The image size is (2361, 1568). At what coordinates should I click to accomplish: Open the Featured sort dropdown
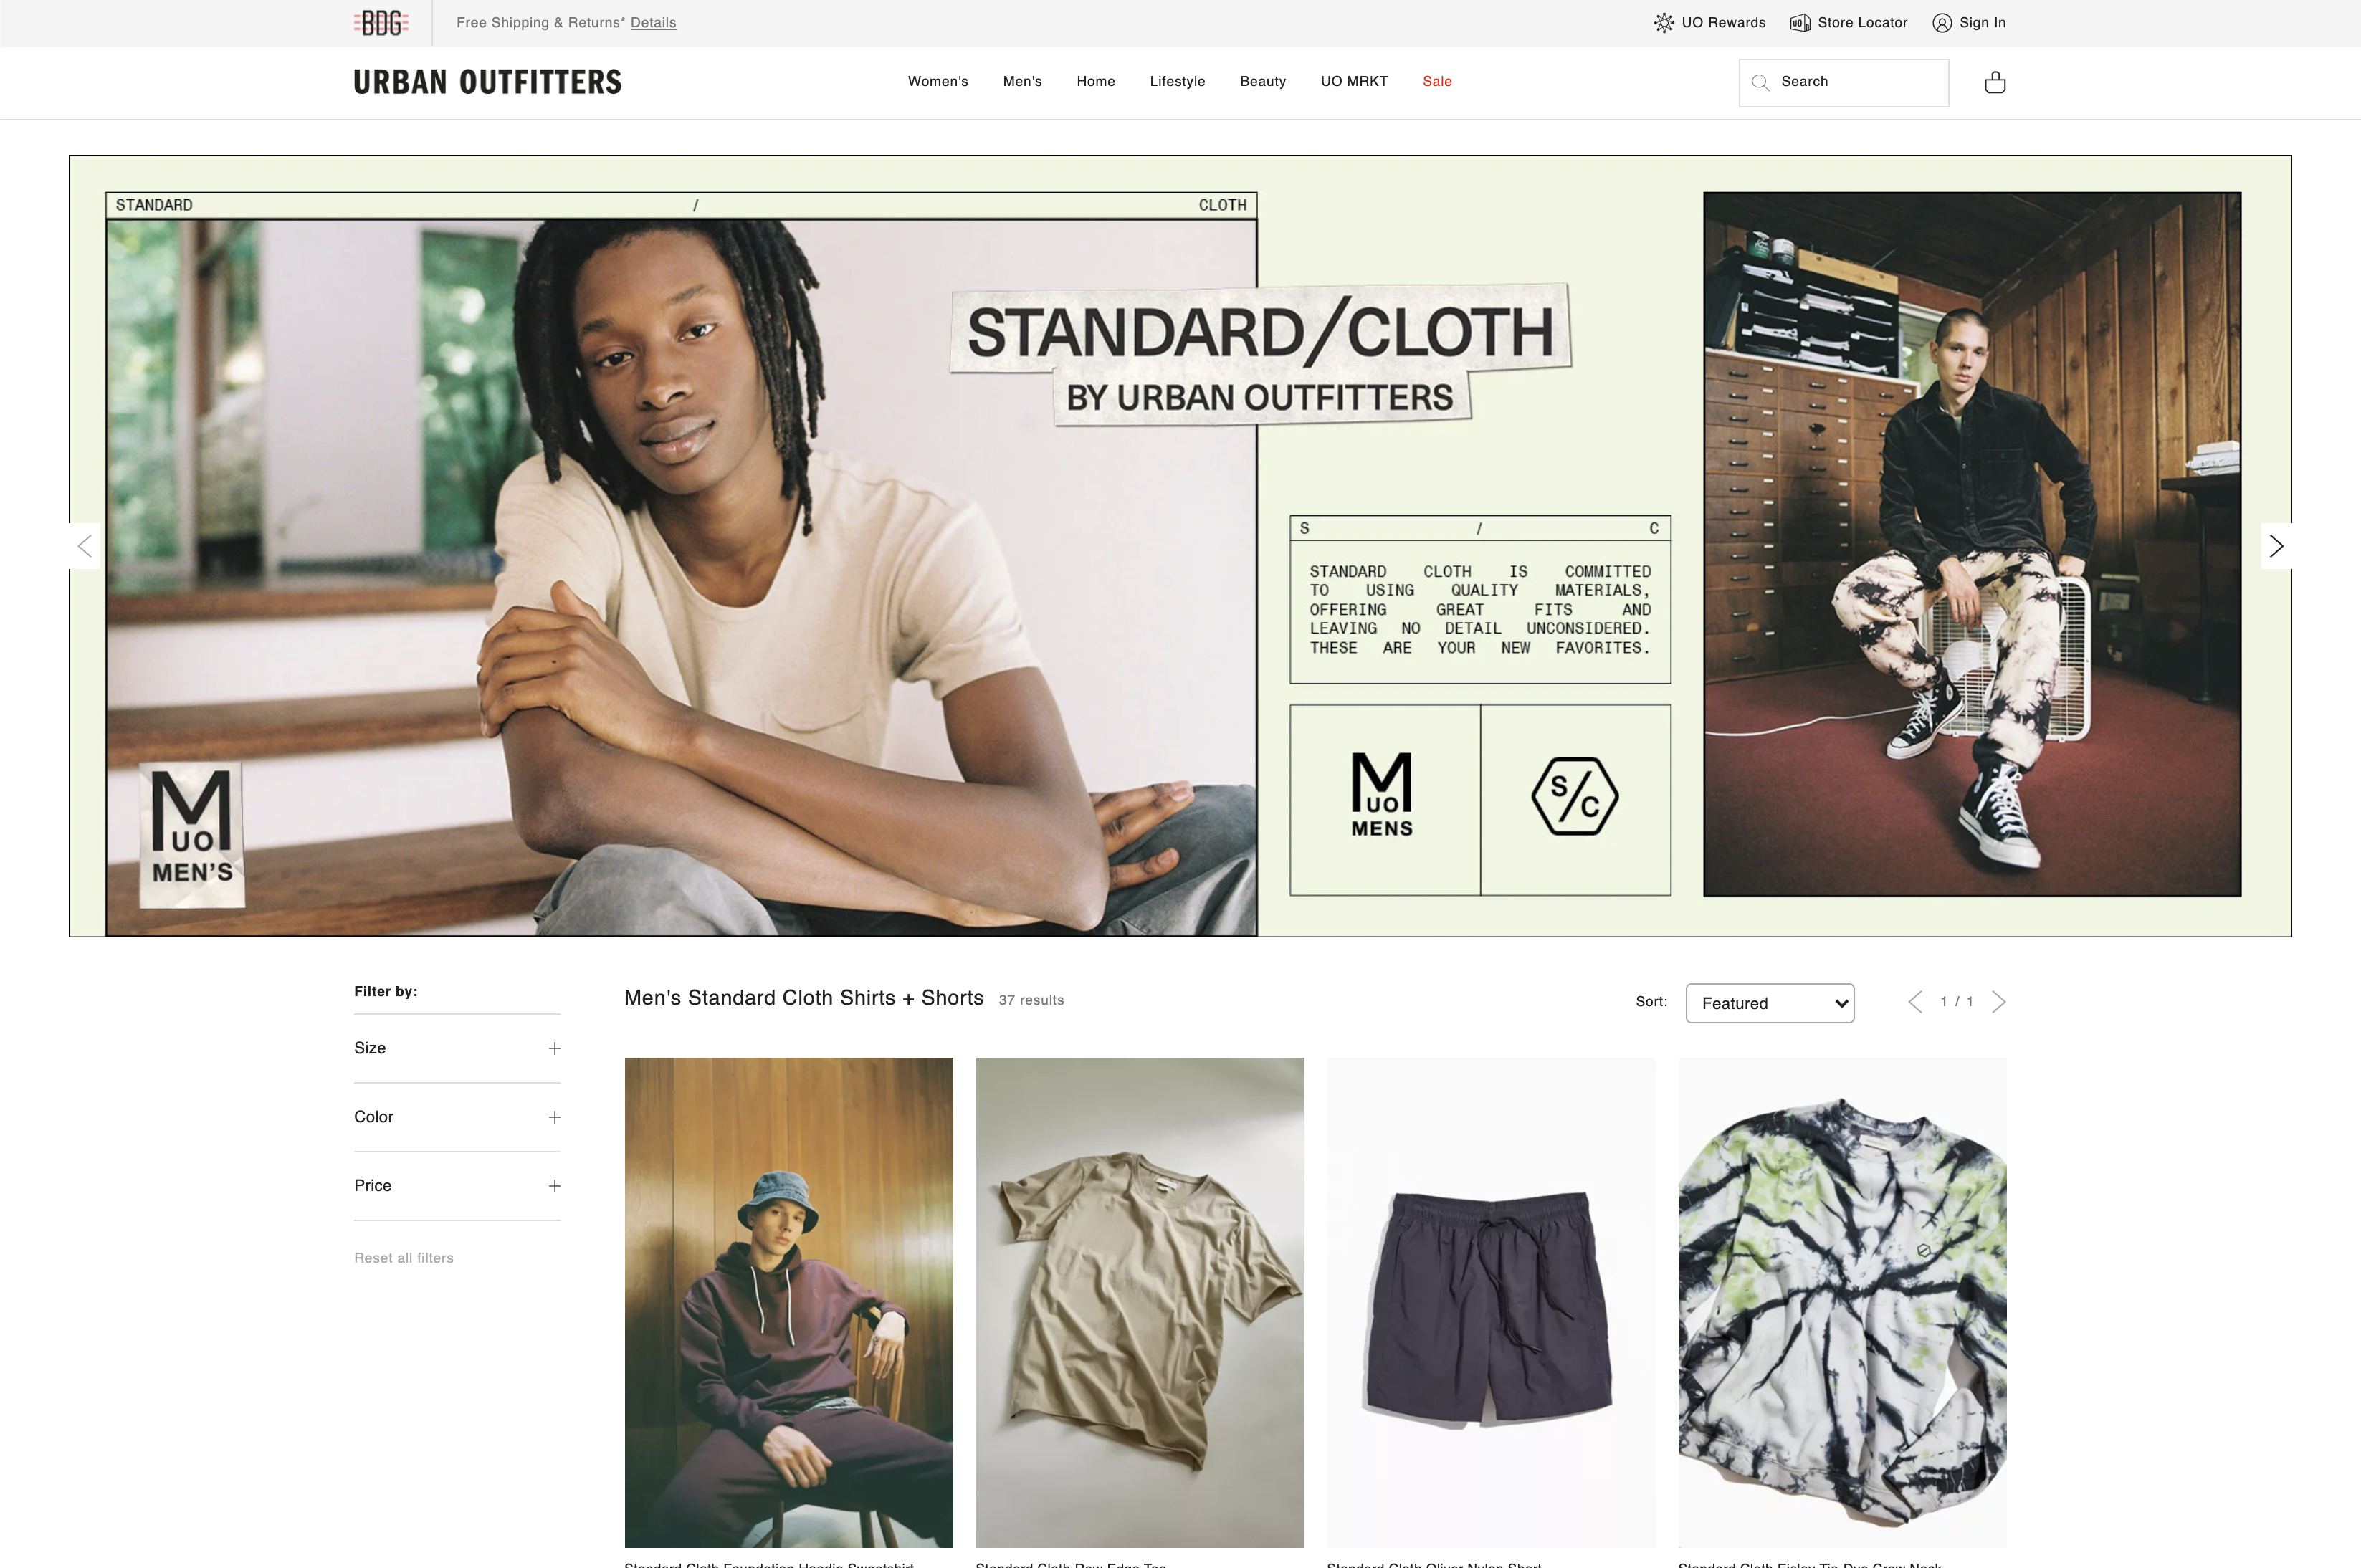[x=1769, y=1003]
